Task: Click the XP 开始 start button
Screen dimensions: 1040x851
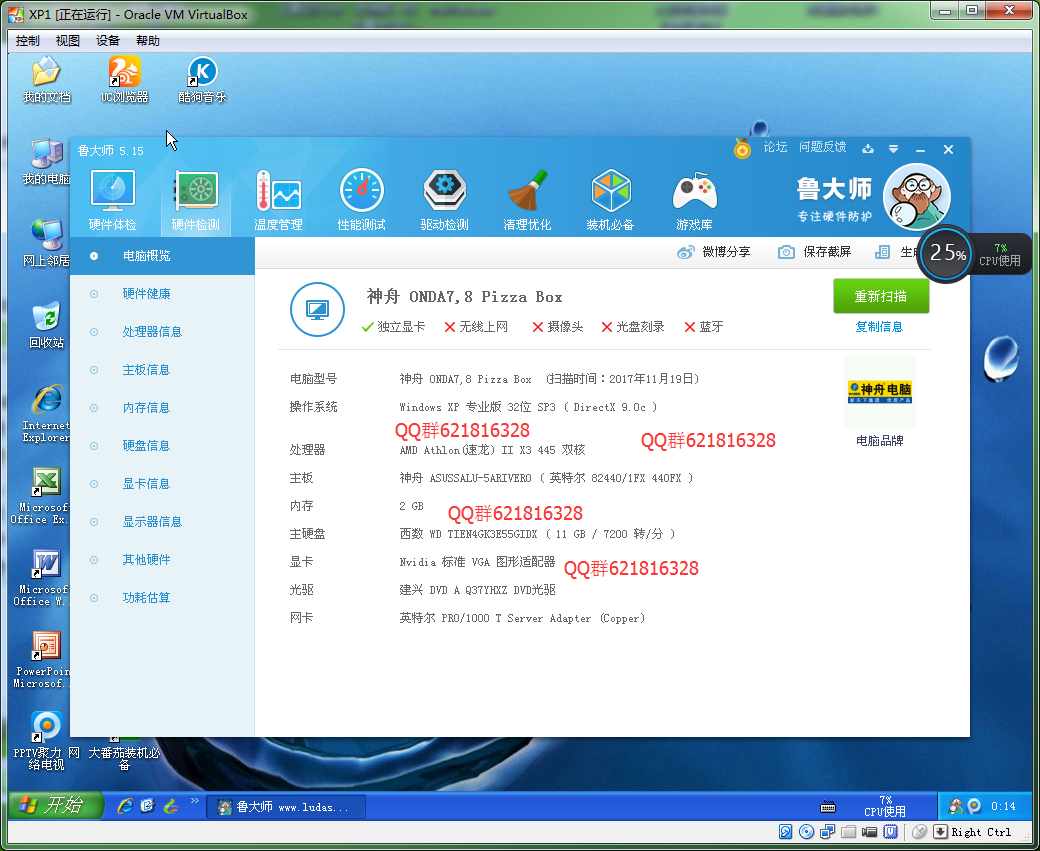Action: 56,806
